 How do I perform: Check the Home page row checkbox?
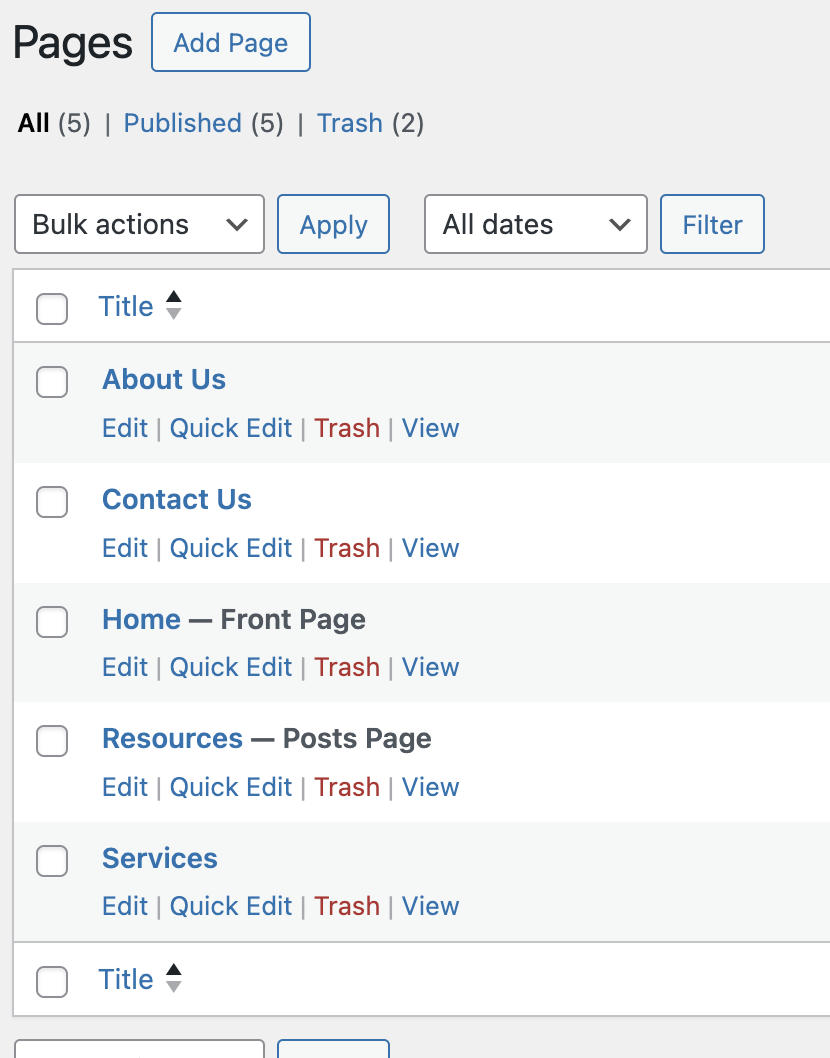[x=52, y=622]
